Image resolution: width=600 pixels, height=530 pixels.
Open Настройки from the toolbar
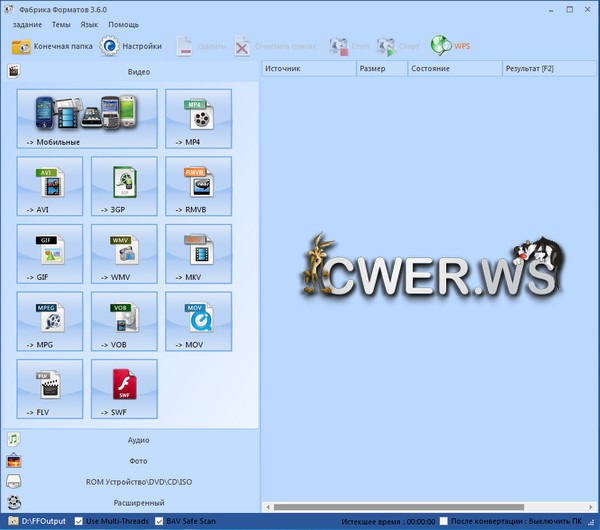tap(131, 46)
